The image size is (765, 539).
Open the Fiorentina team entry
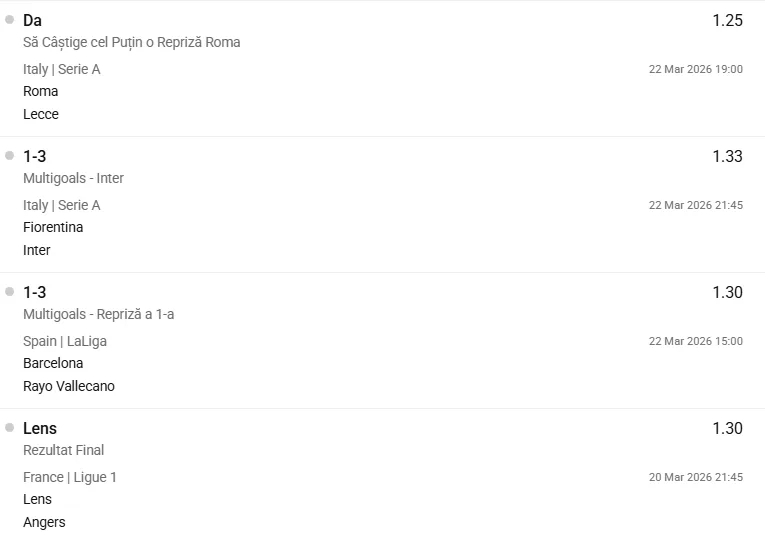(53, 227)
